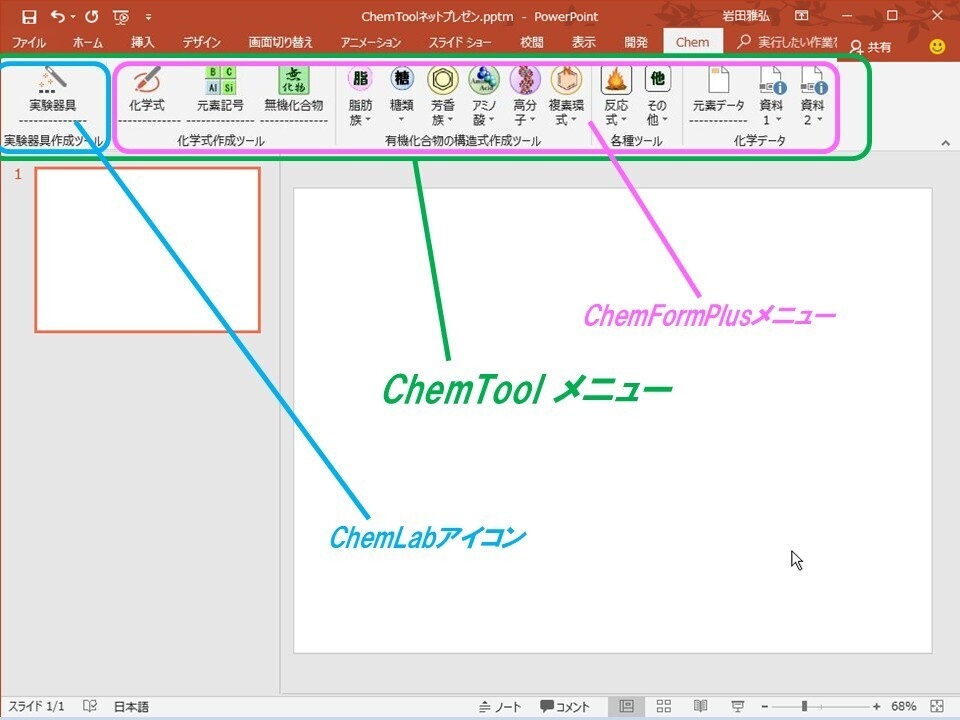Expand the アミノ酸 amino acid dropdown
960x720 pixels.
(x=484, y=96)
